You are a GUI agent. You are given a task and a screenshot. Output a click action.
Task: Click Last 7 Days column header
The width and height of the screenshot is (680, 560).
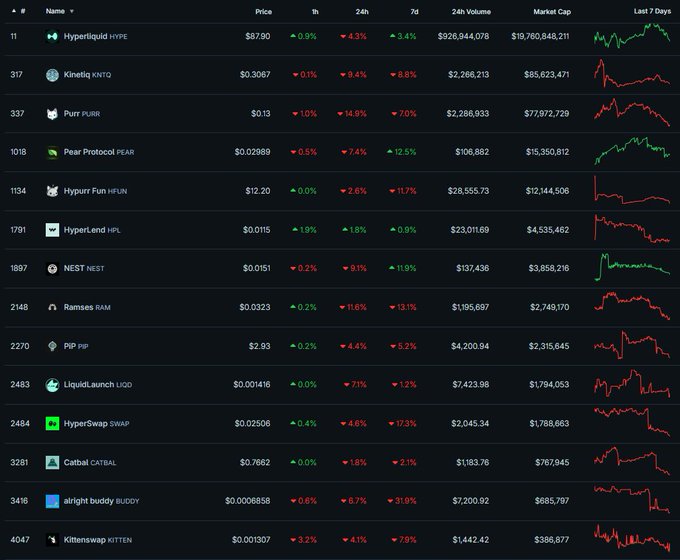click(652, 11)
